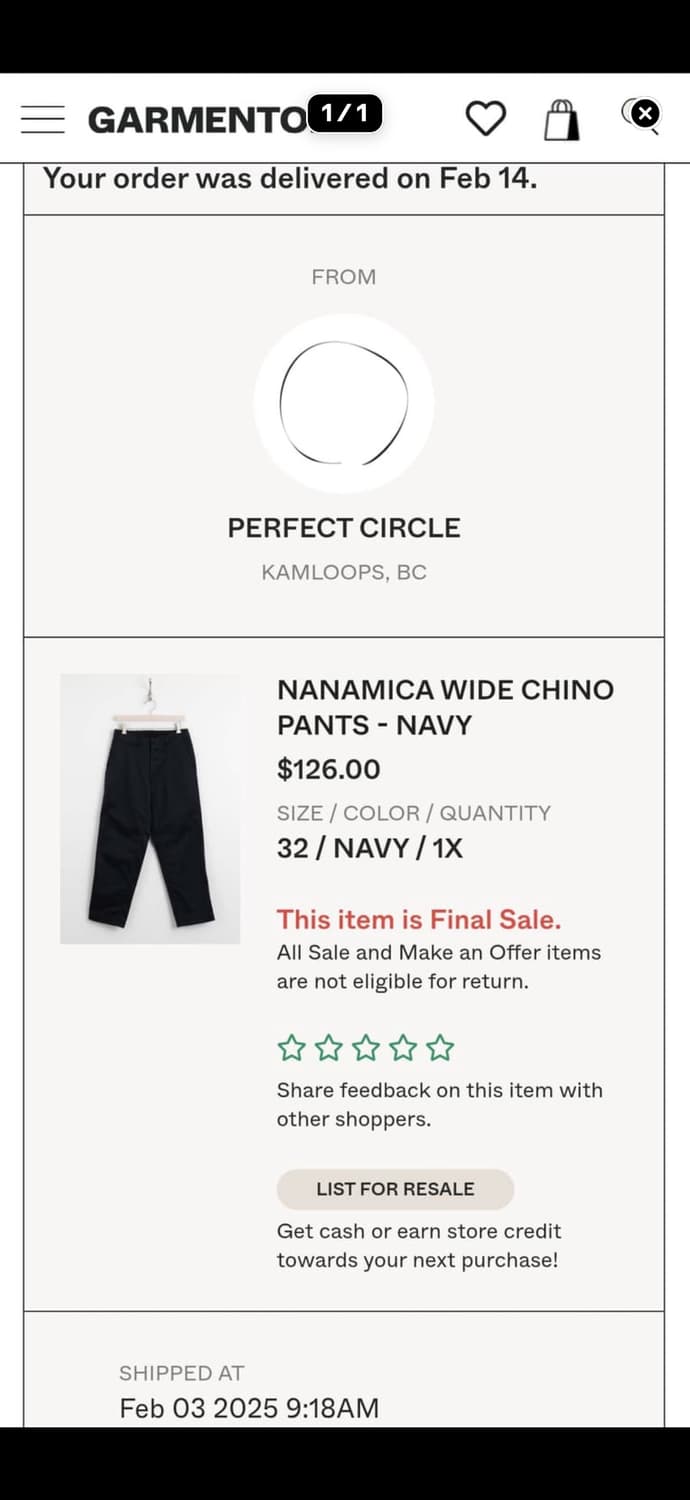690x1500 pixels.
Task: Rate the item two stars
Action: click(328, 1048)
